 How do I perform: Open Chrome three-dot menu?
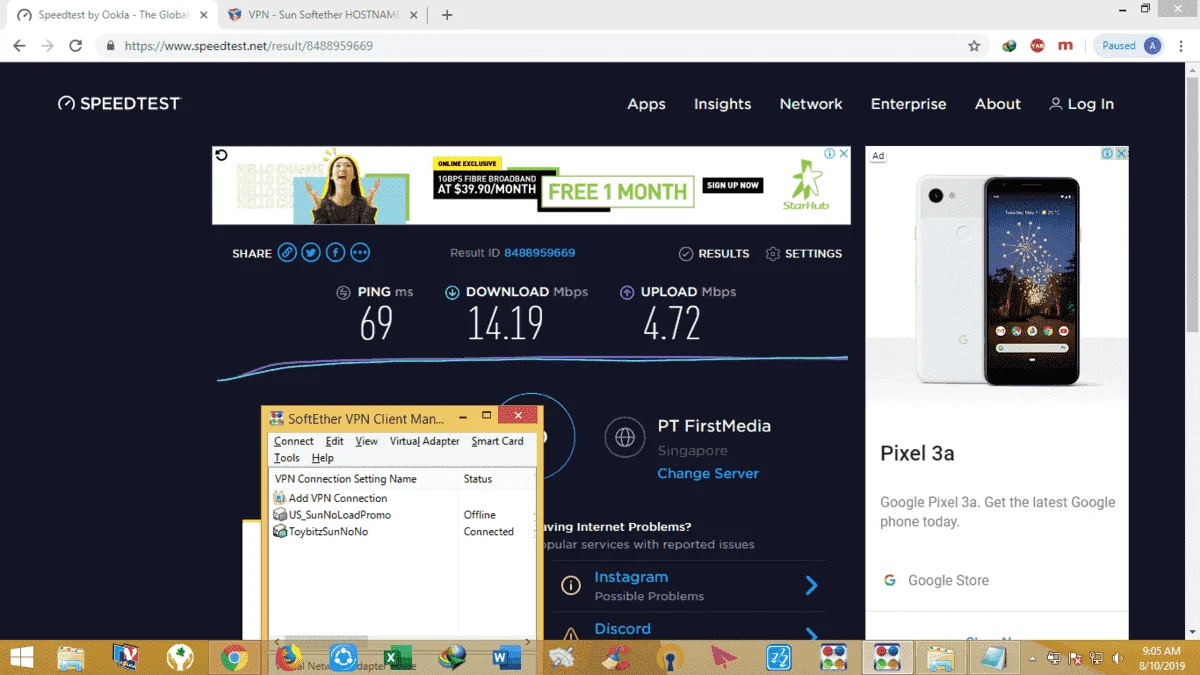[1183, 46]
